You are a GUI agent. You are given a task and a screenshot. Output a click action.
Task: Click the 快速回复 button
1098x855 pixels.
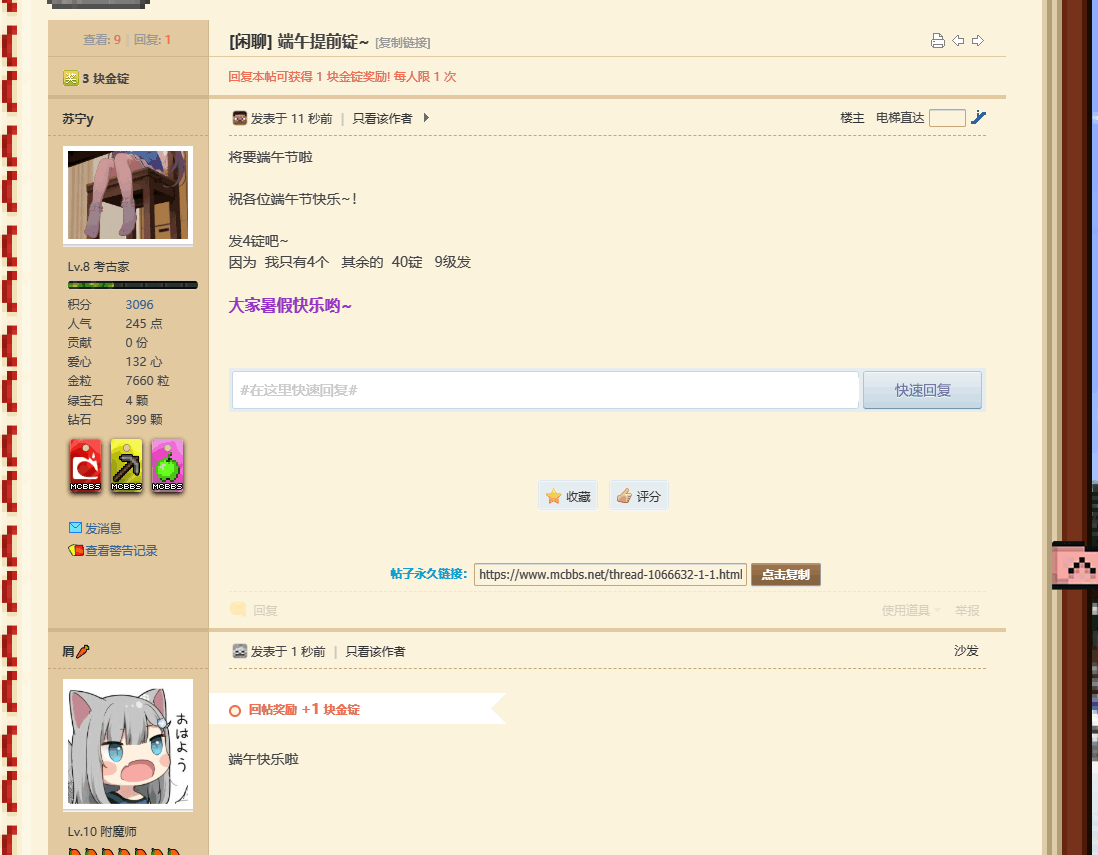(922, 390)
